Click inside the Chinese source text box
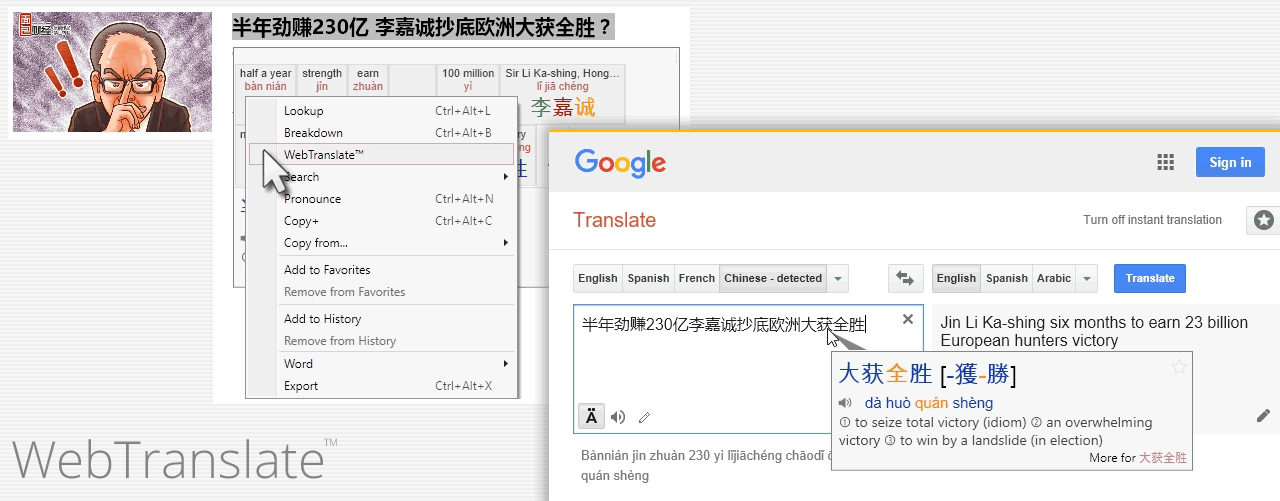Image resolution: width=1280 pixels, height=501 pixels. point(747,368)
